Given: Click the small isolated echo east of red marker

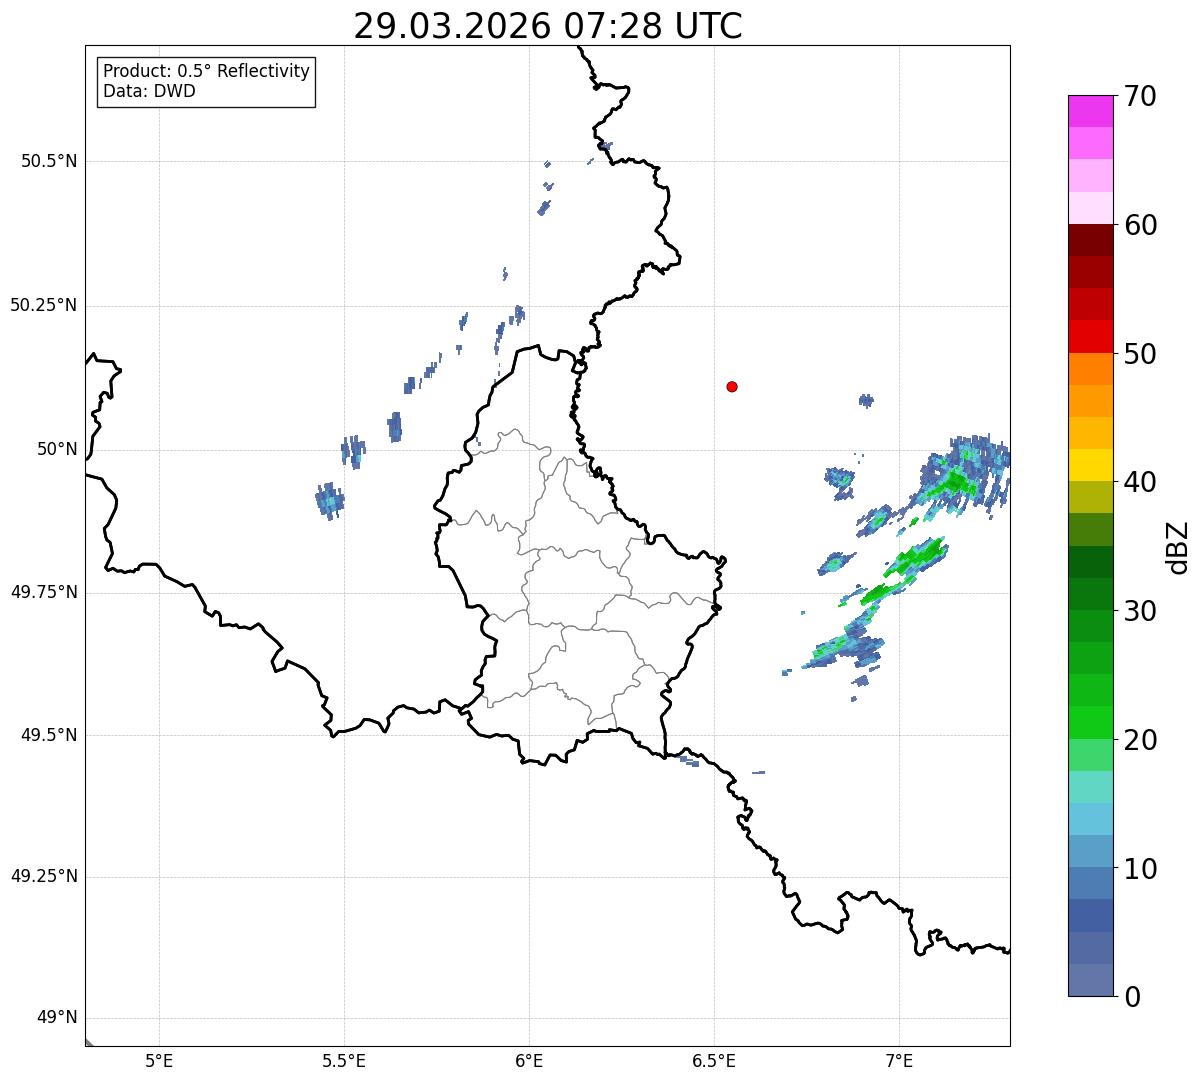Looking at the screenshot, I should pyautogui.click(x=866, y=401).
